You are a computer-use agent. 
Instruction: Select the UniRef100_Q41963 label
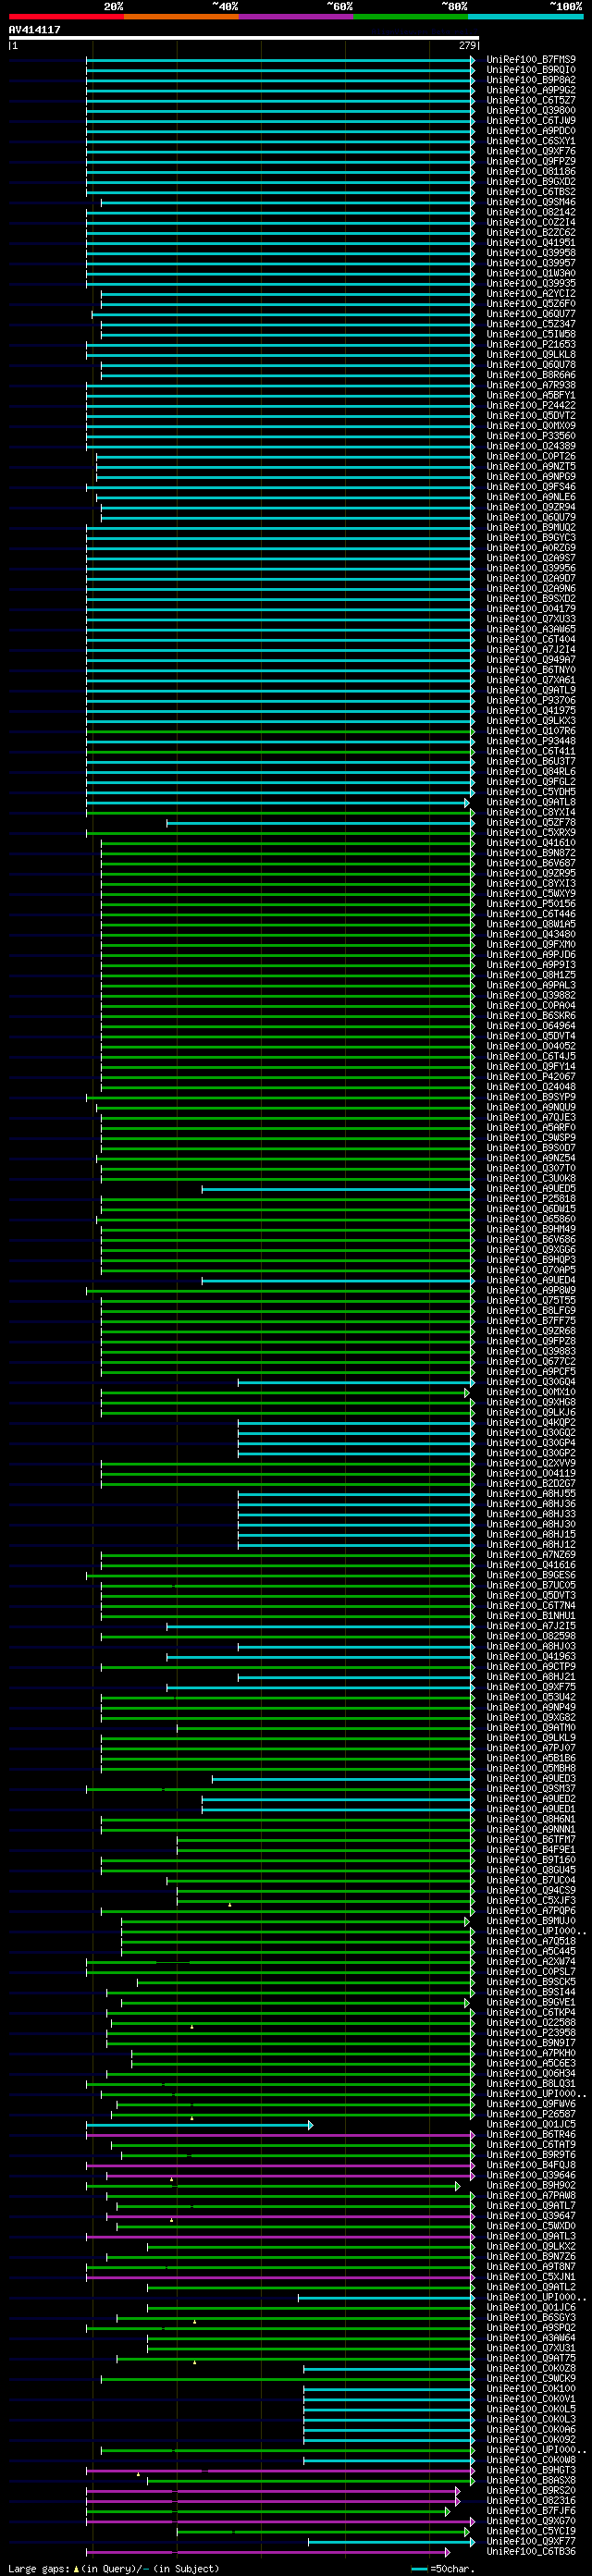click(x=531, y=1656)
